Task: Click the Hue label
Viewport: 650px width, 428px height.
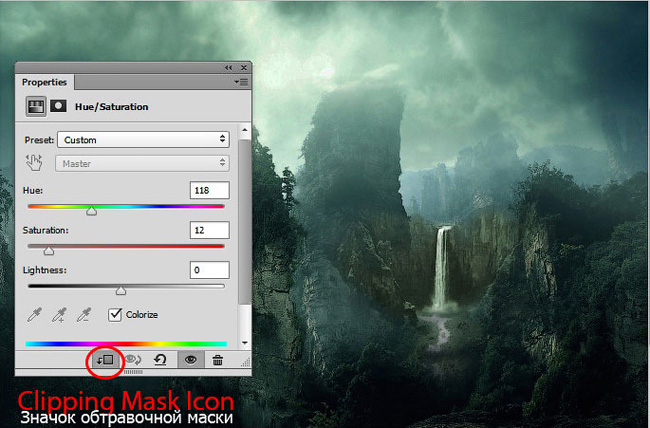Action: (33, 191)
